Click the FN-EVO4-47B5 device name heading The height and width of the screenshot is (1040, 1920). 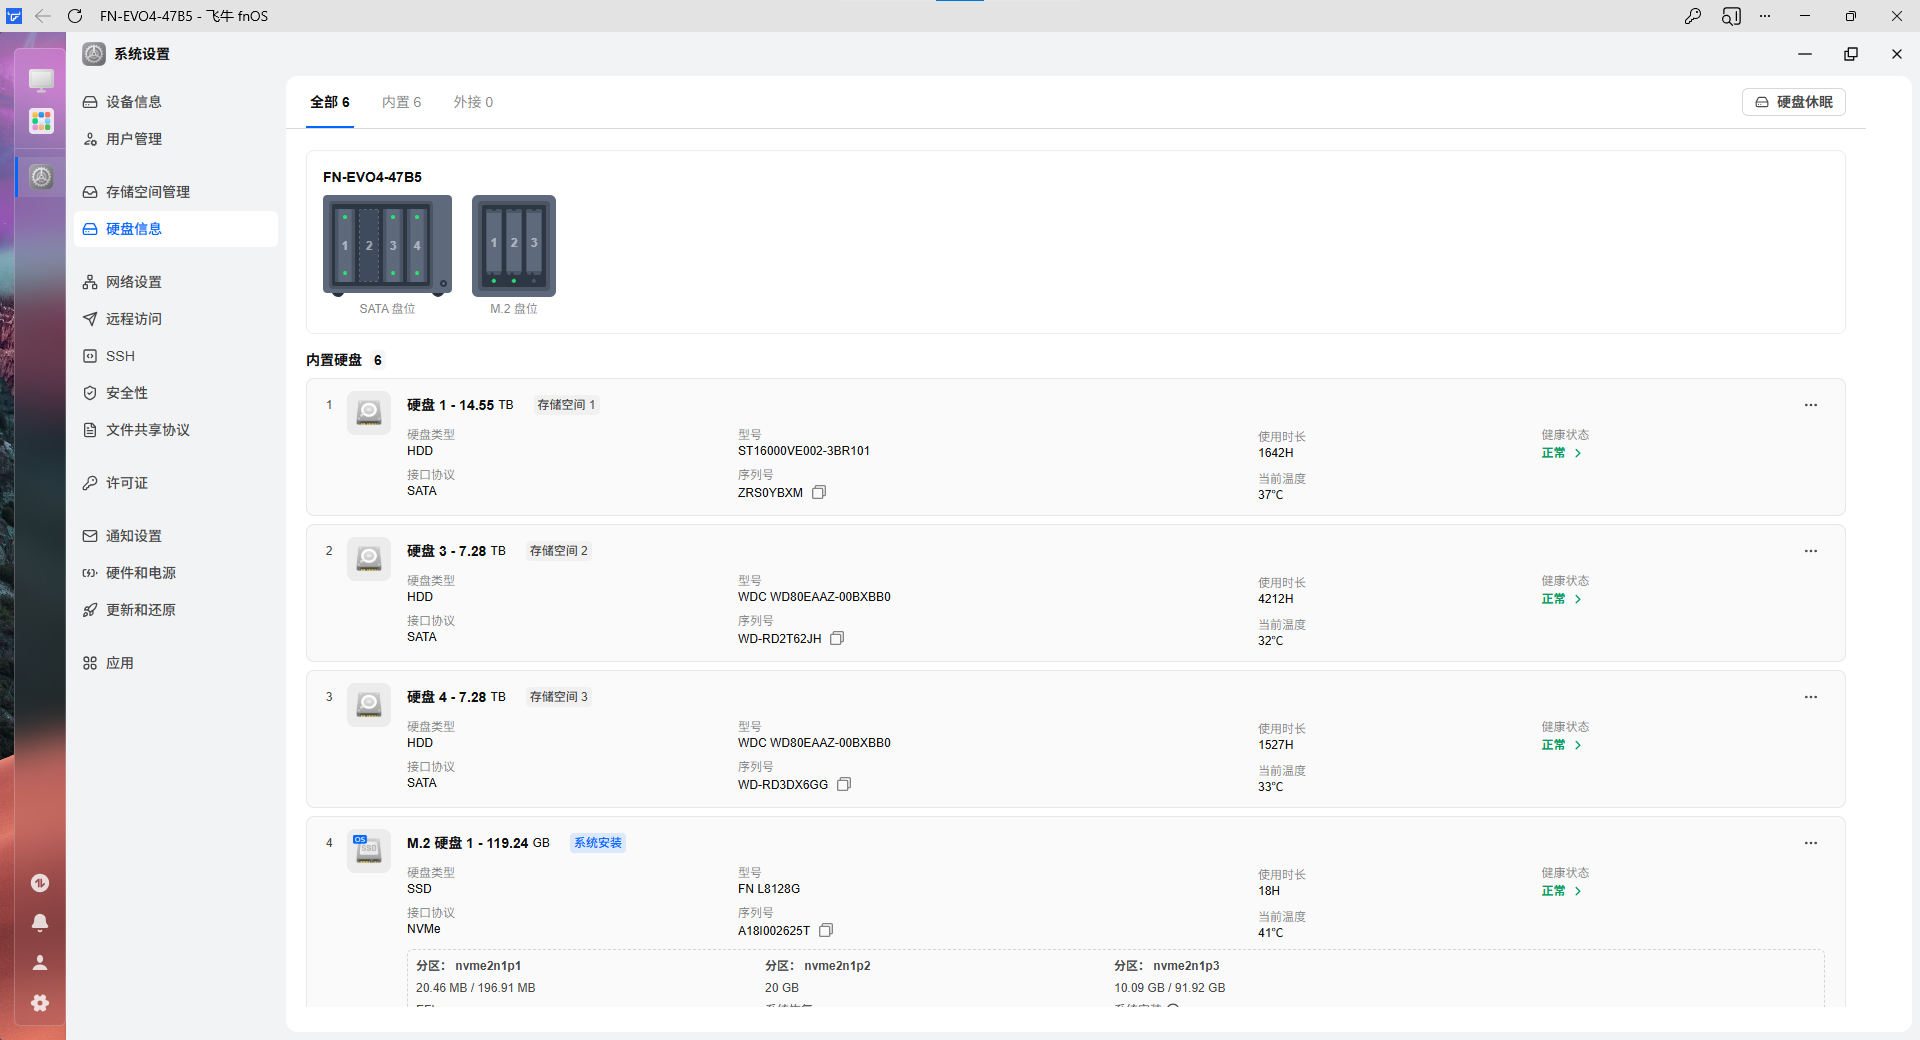tap(372, 177)
